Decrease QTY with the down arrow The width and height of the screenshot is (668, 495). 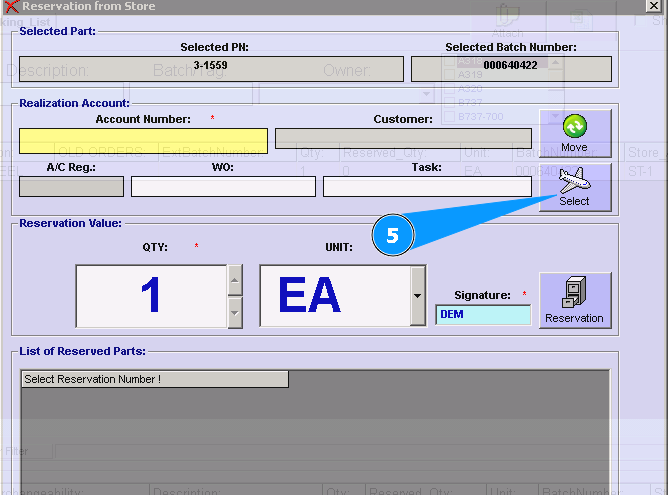click(x=235, y=312)
